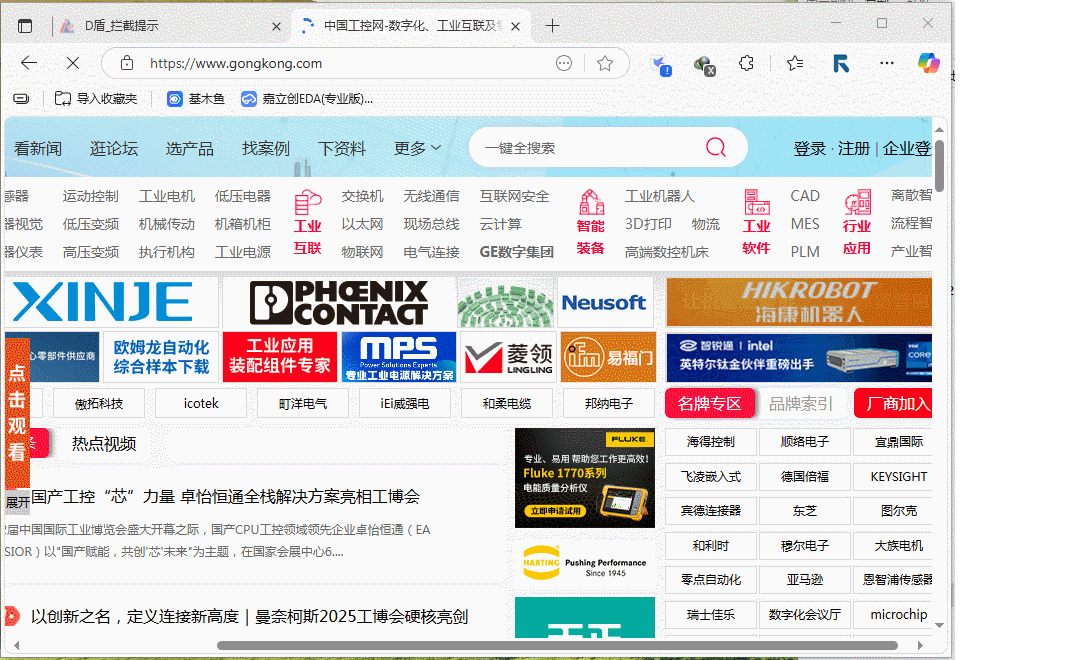
Task: Click the tab actions icon at top left
Action: (x=25, y=26)
